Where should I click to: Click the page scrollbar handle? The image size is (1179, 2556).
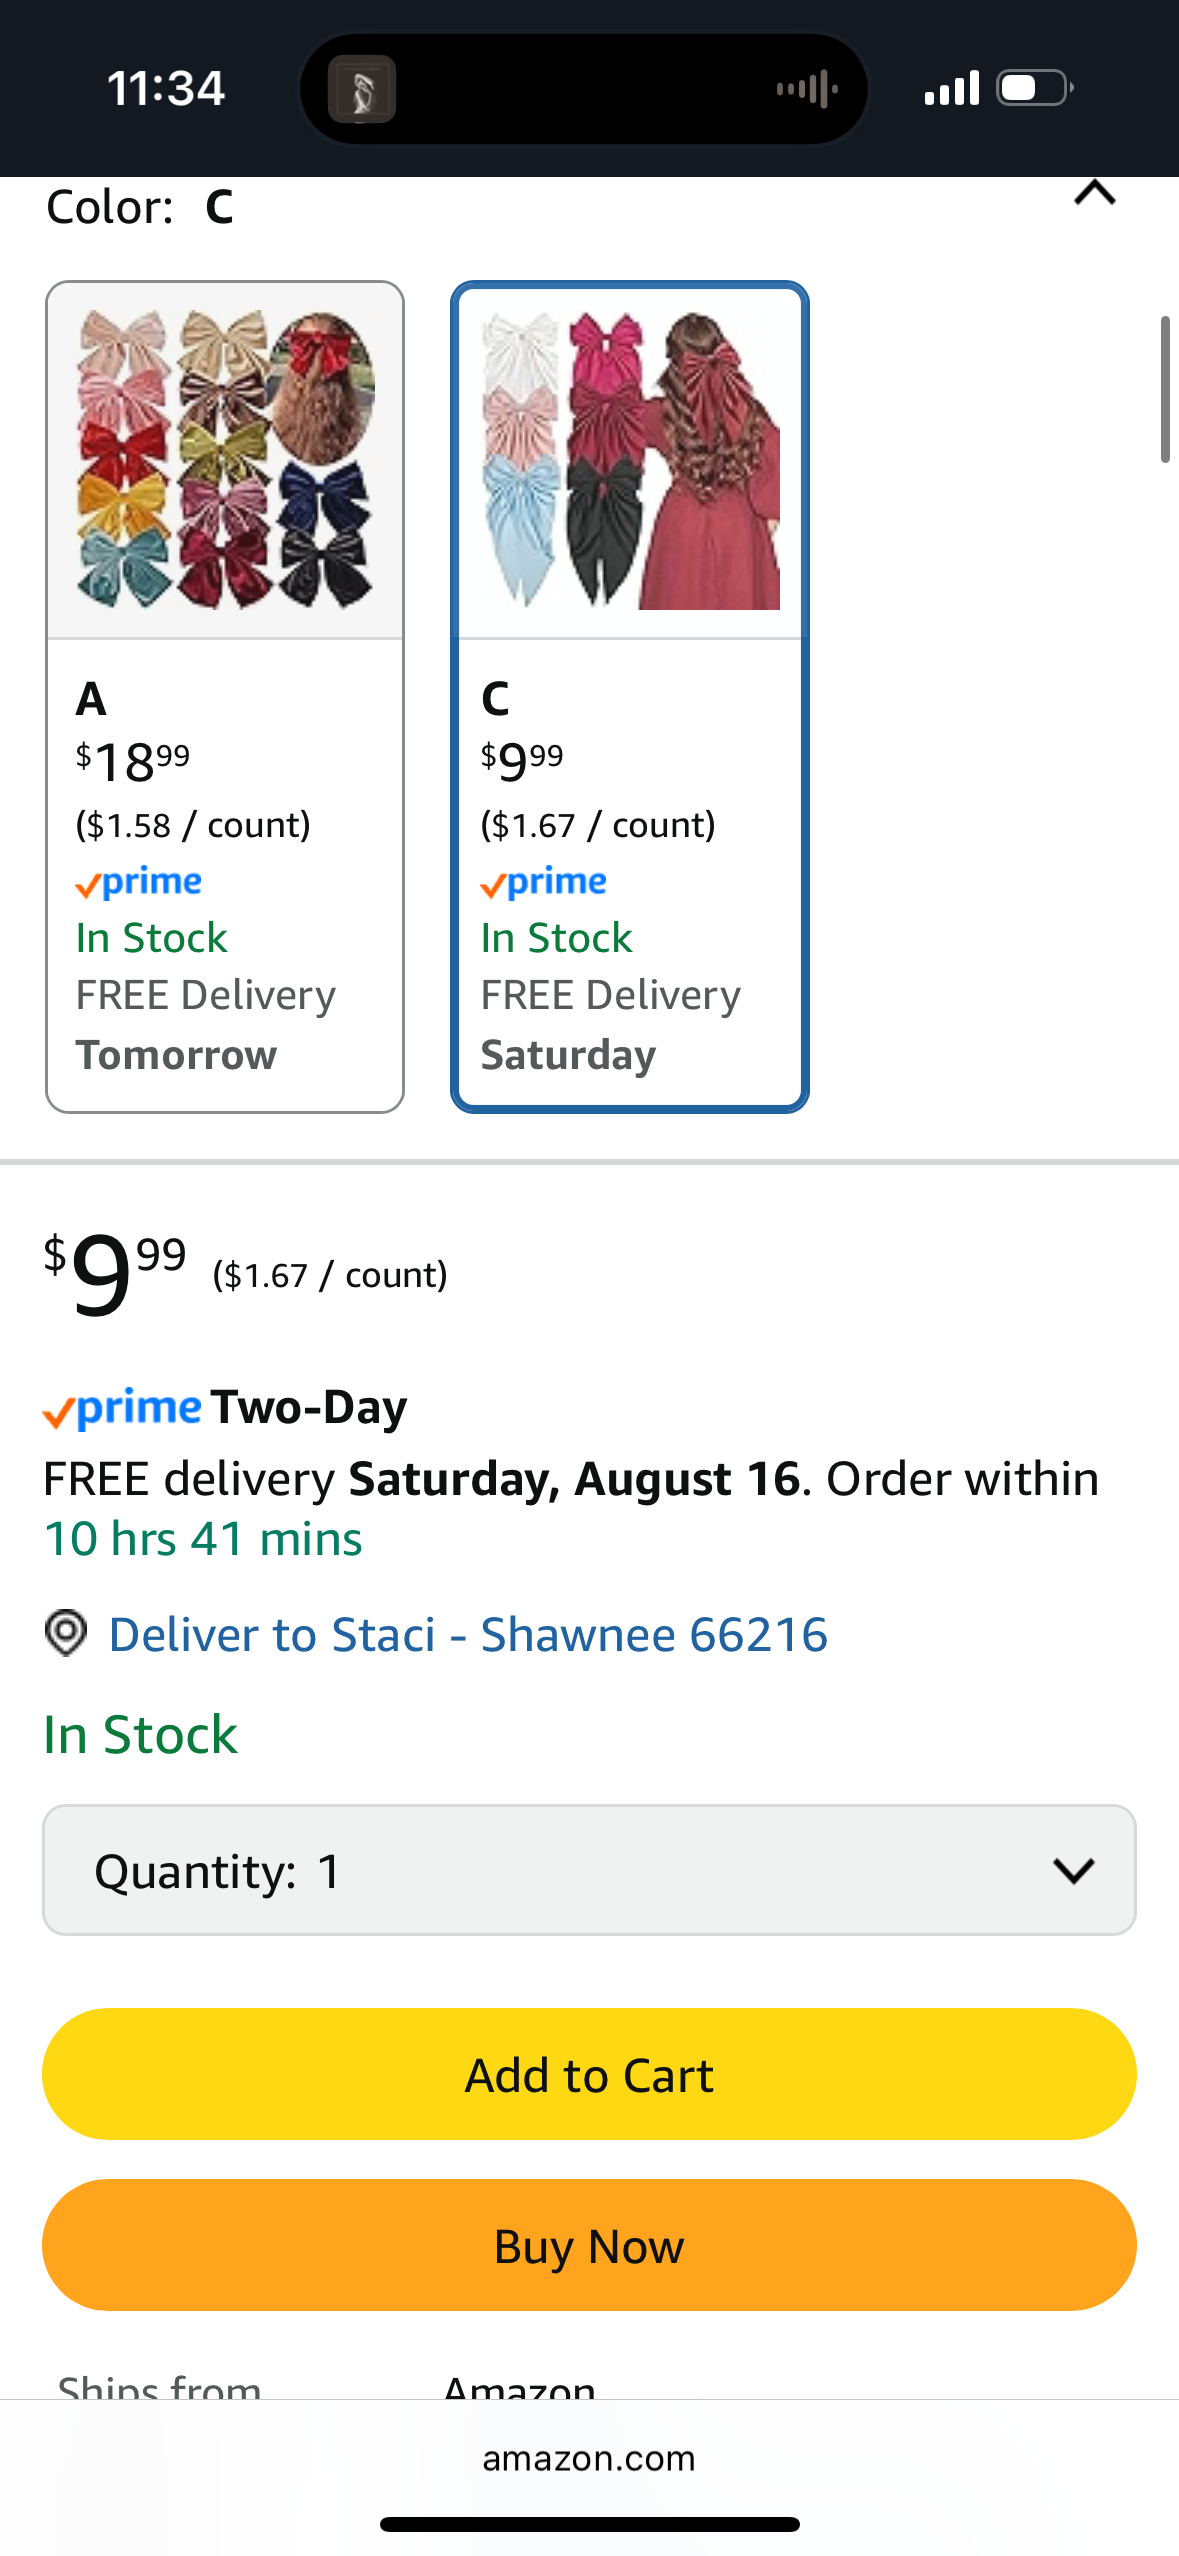[1164, 389]
